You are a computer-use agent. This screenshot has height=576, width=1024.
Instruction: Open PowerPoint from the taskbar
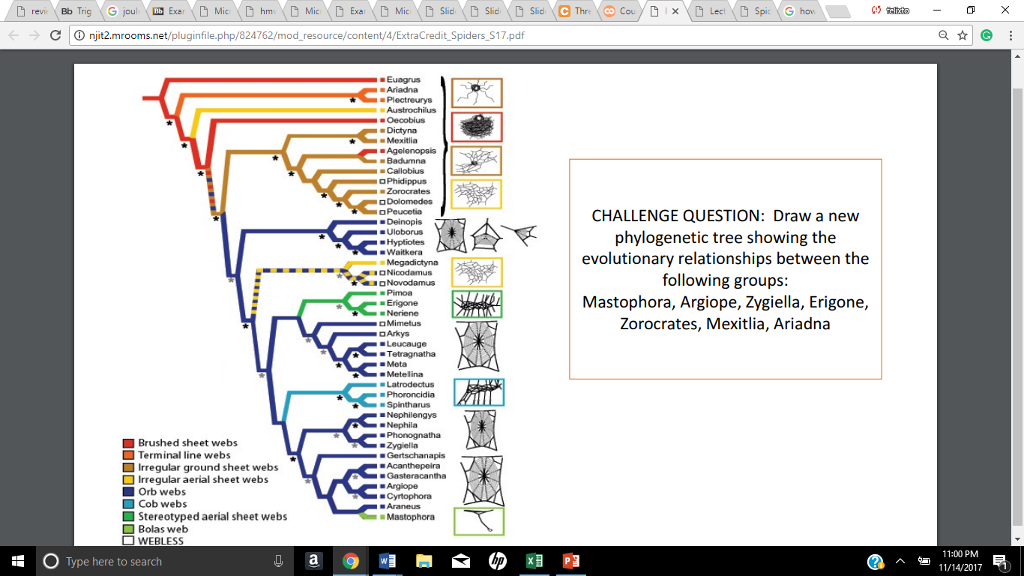pyautogui.click(x=572, y=561)
